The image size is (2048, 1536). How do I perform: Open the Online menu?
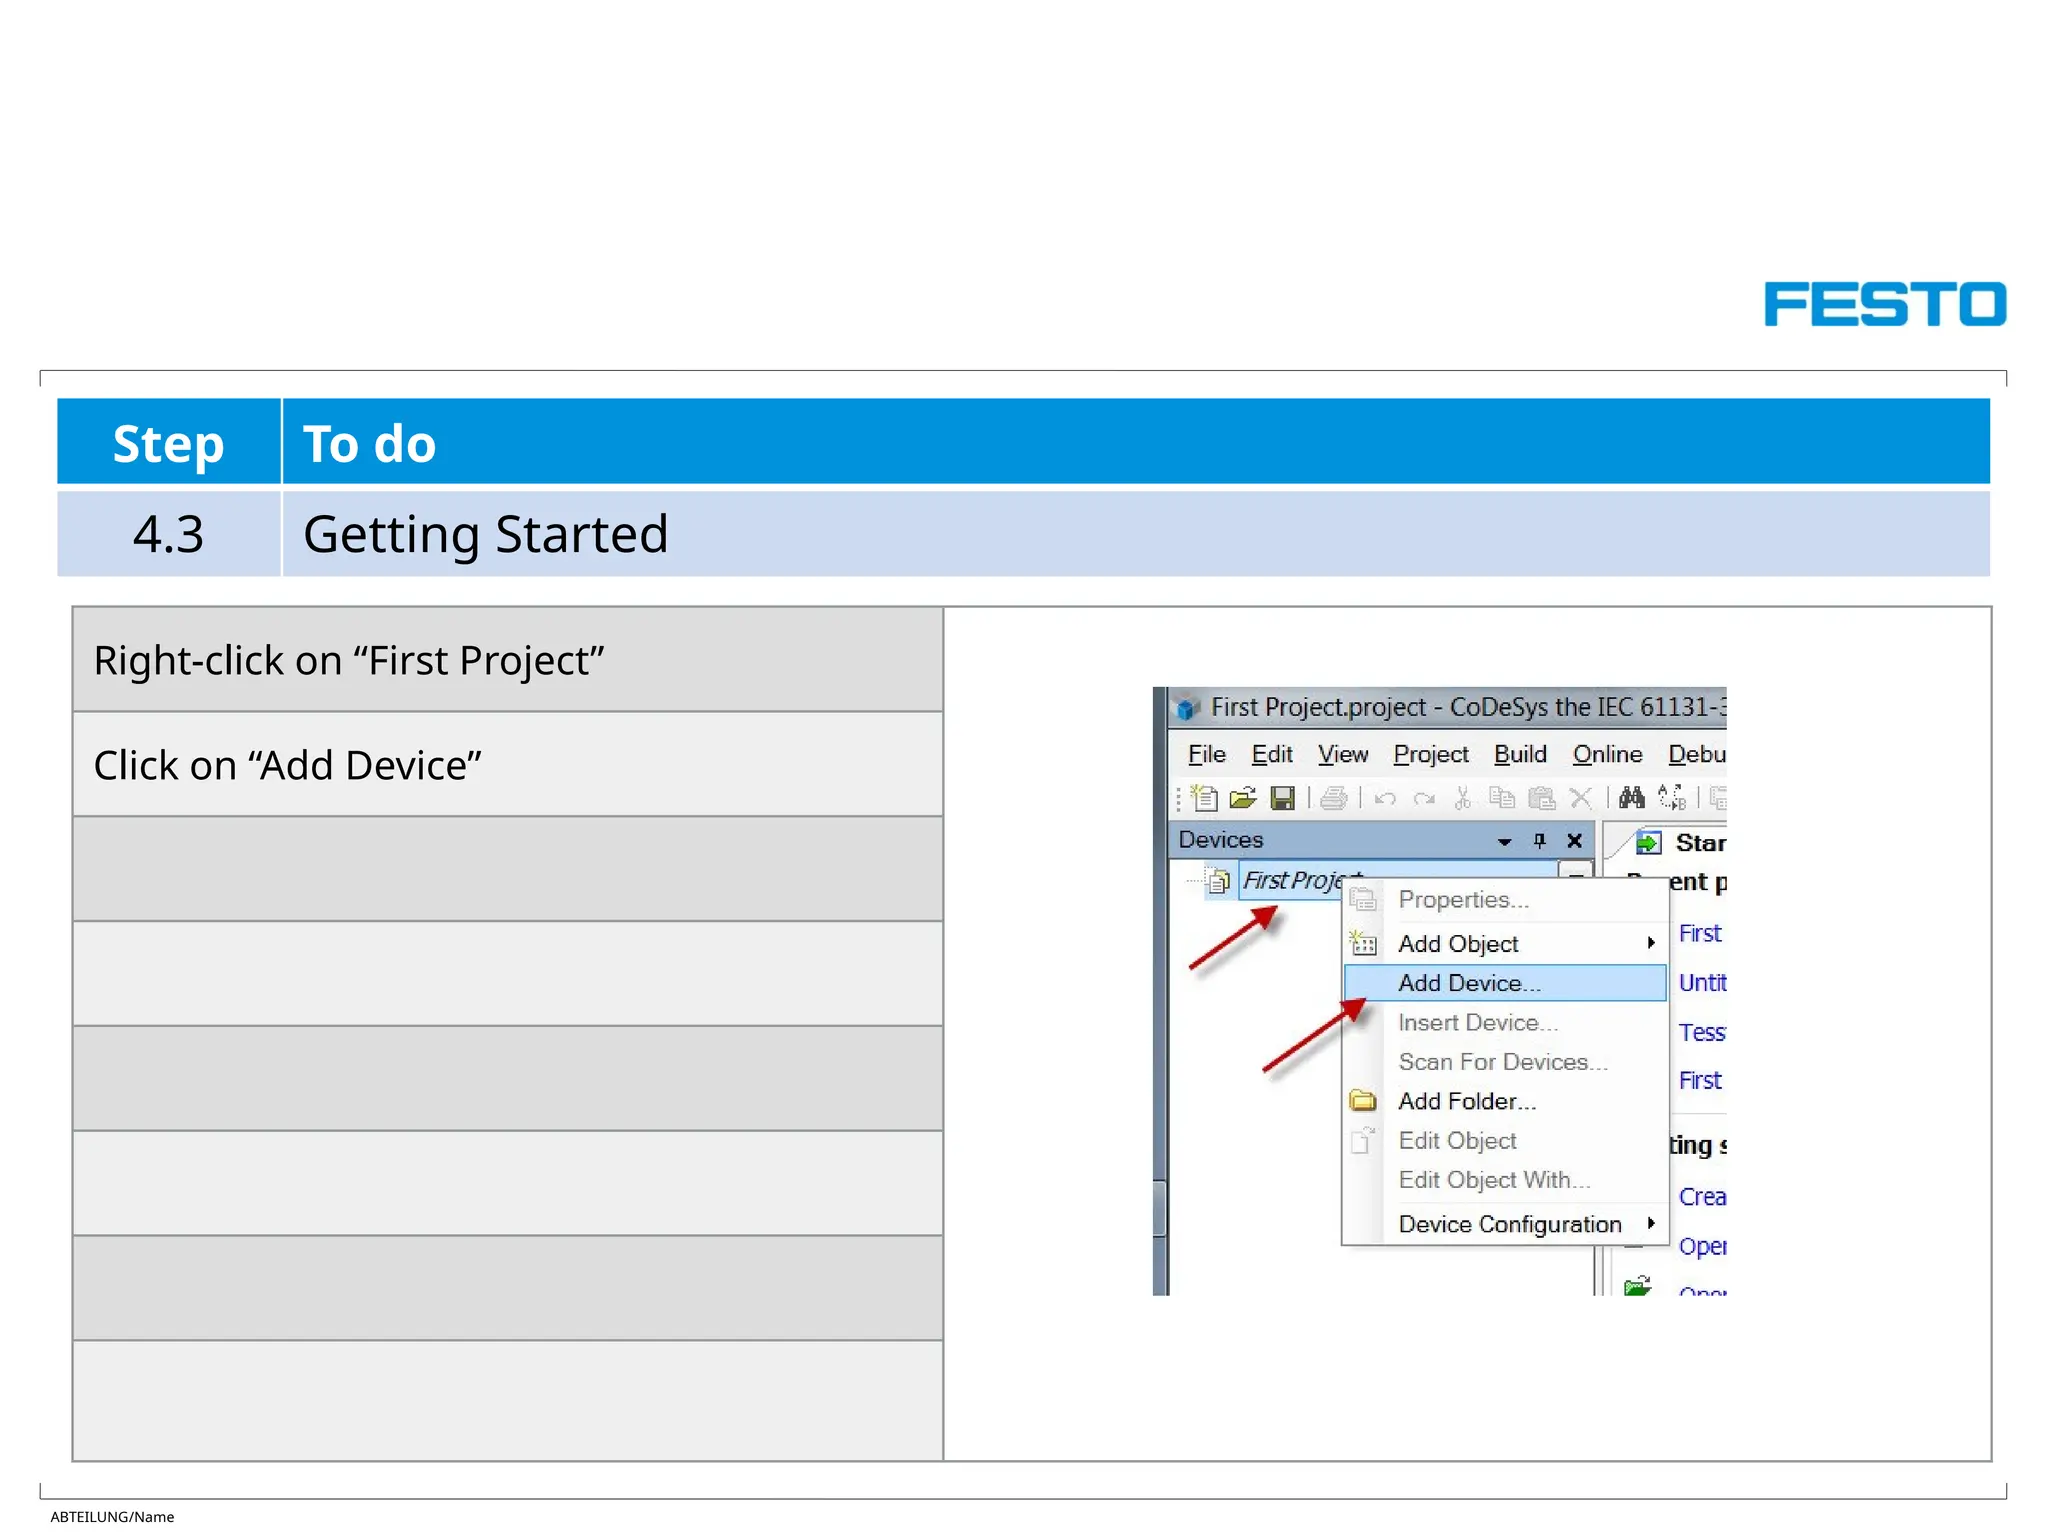tap(1607, 754)
